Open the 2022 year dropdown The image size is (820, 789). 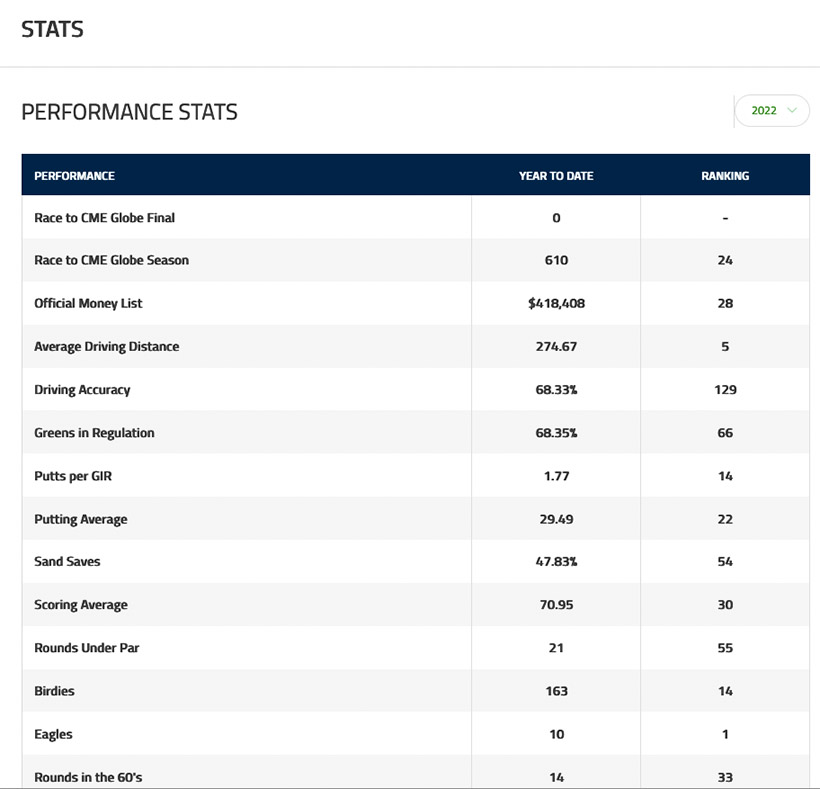(771, 111)
